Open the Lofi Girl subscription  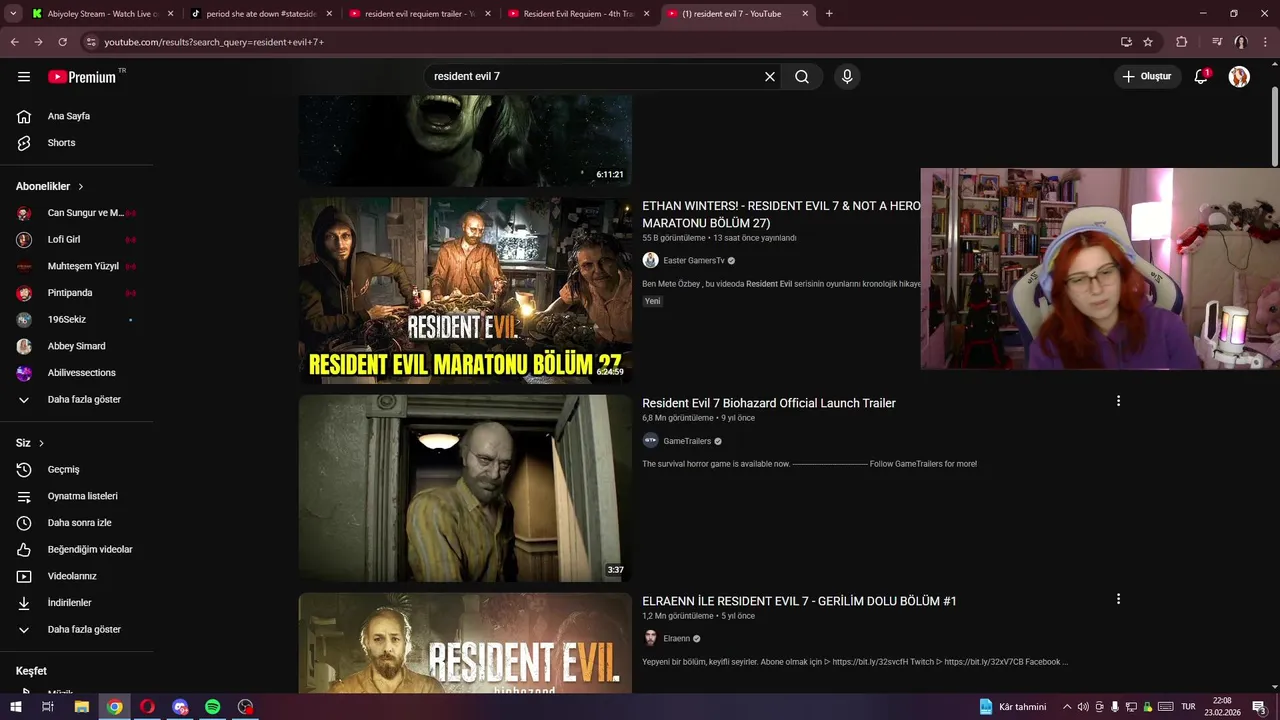76,240
